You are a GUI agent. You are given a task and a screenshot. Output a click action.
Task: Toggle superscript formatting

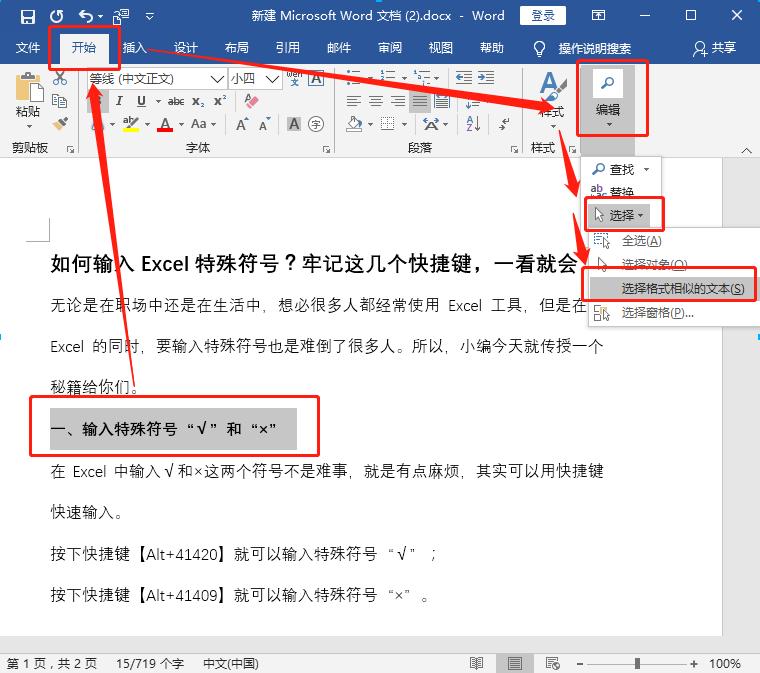point(220,101)
